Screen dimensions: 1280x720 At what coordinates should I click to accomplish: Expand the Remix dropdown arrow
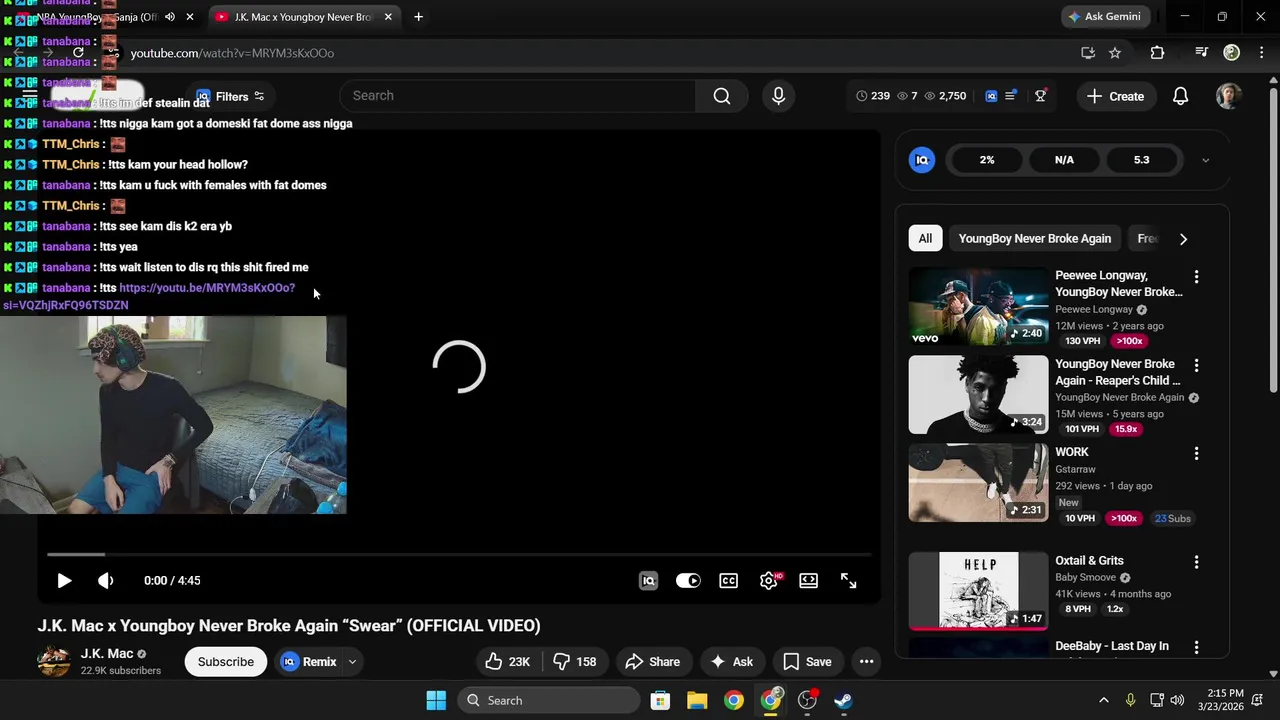(352, 662)
